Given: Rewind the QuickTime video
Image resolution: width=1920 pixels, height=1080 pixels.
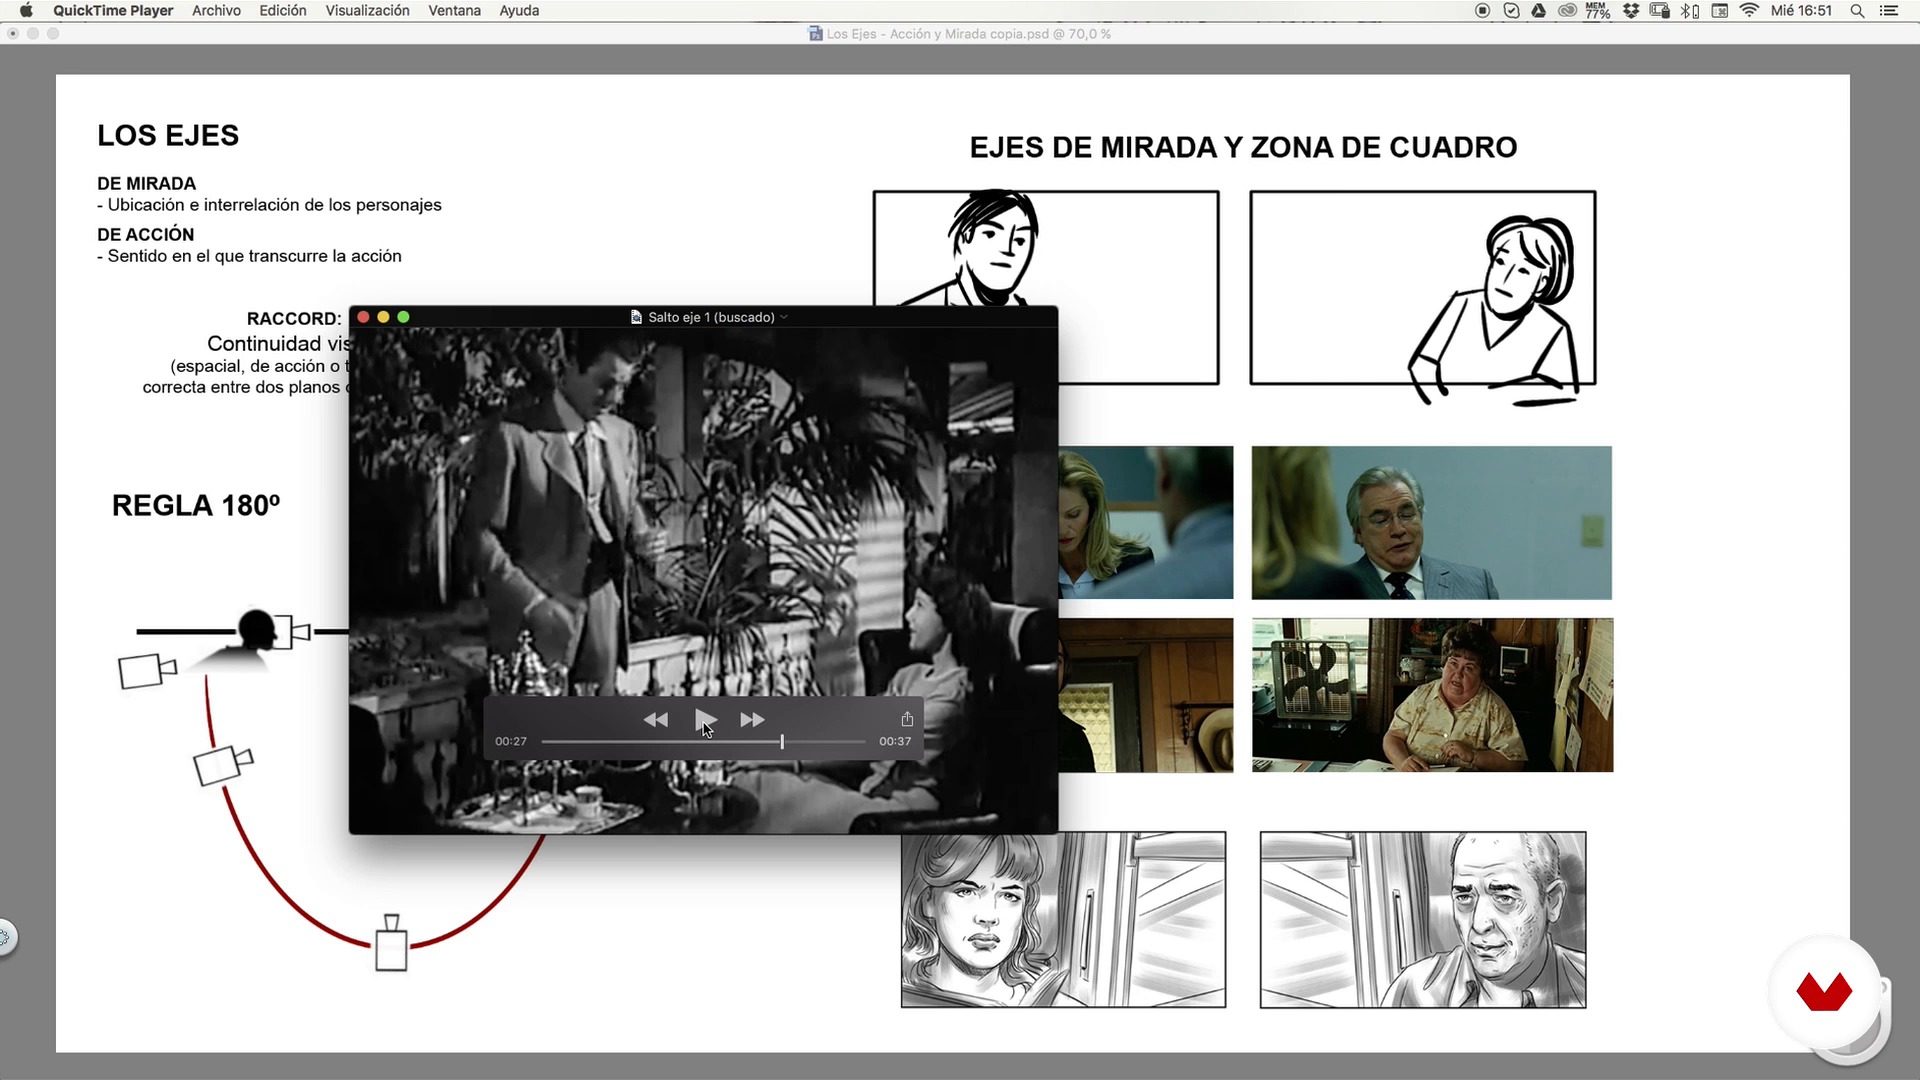Looking at the screenshot, I should [x=656, y=719].
